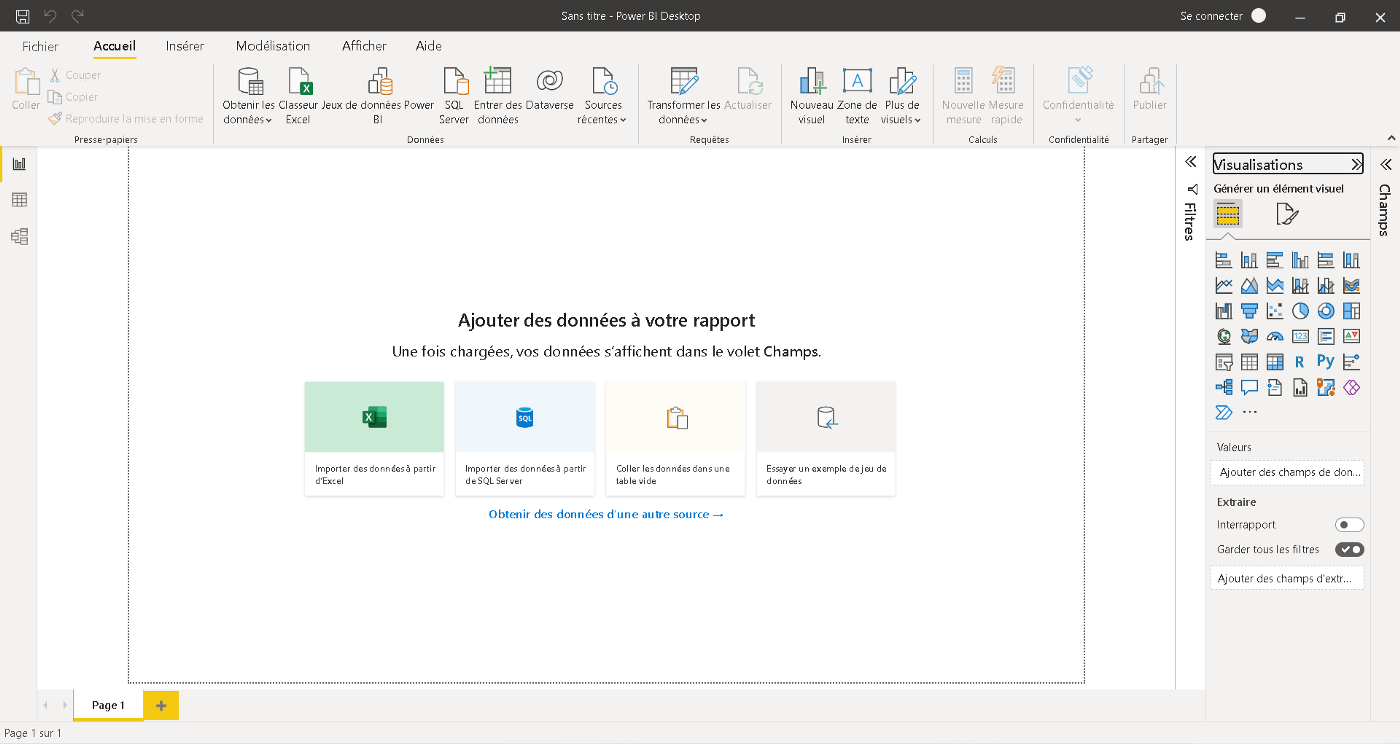
Task: Select the Python visual icon
Action: (x=1325, y=362)
